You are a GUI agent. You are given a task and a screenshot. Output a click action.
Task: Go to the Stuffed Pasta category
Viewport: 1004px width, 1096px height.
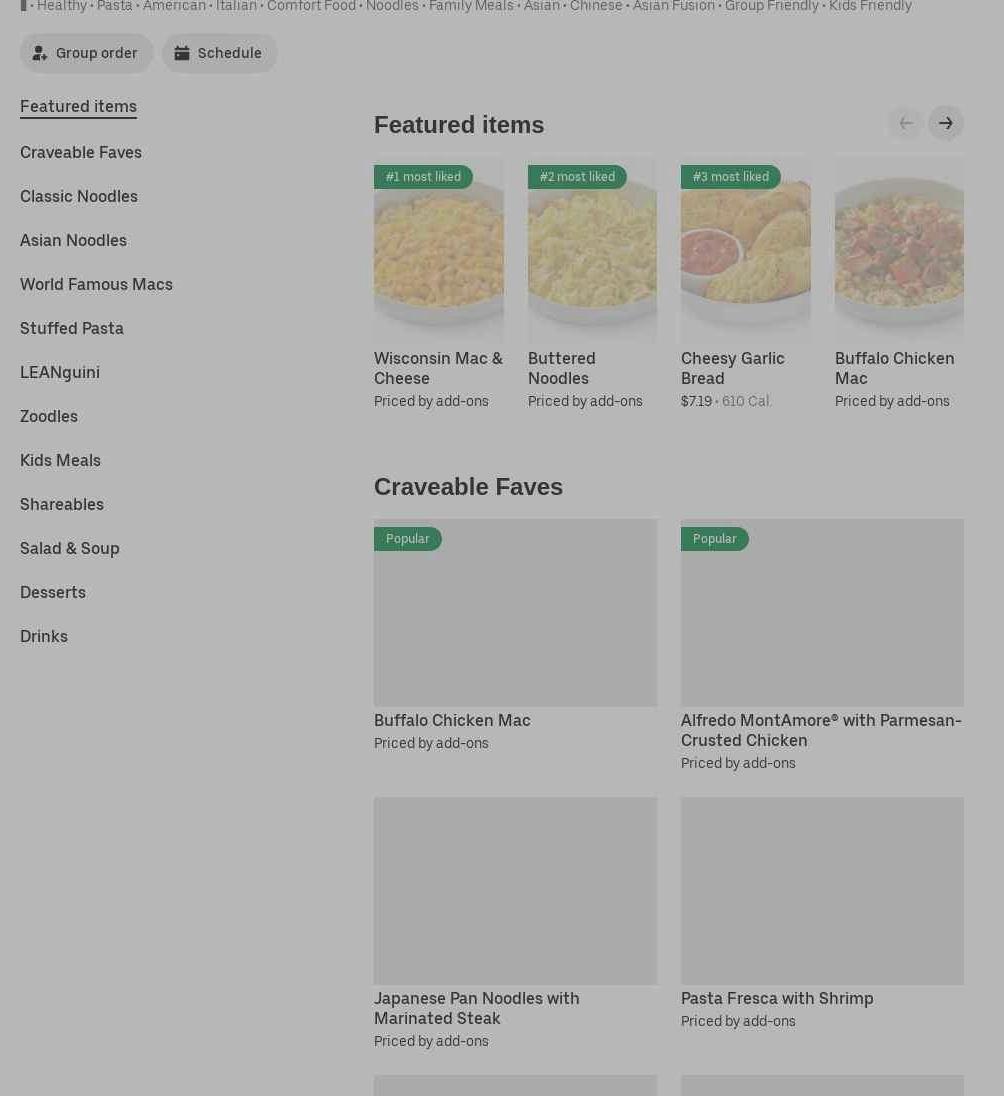tap(72, 328)
